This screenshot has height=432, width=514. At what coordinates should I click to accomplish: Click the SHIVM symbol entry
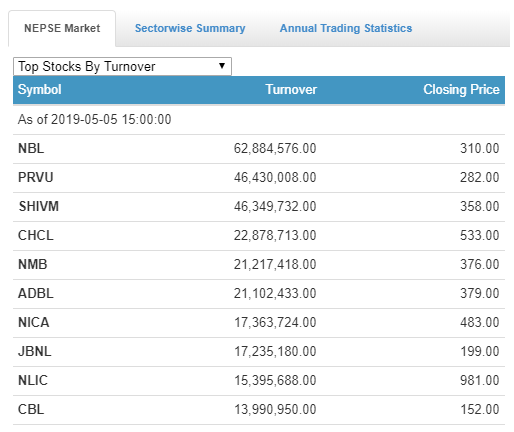39,206
